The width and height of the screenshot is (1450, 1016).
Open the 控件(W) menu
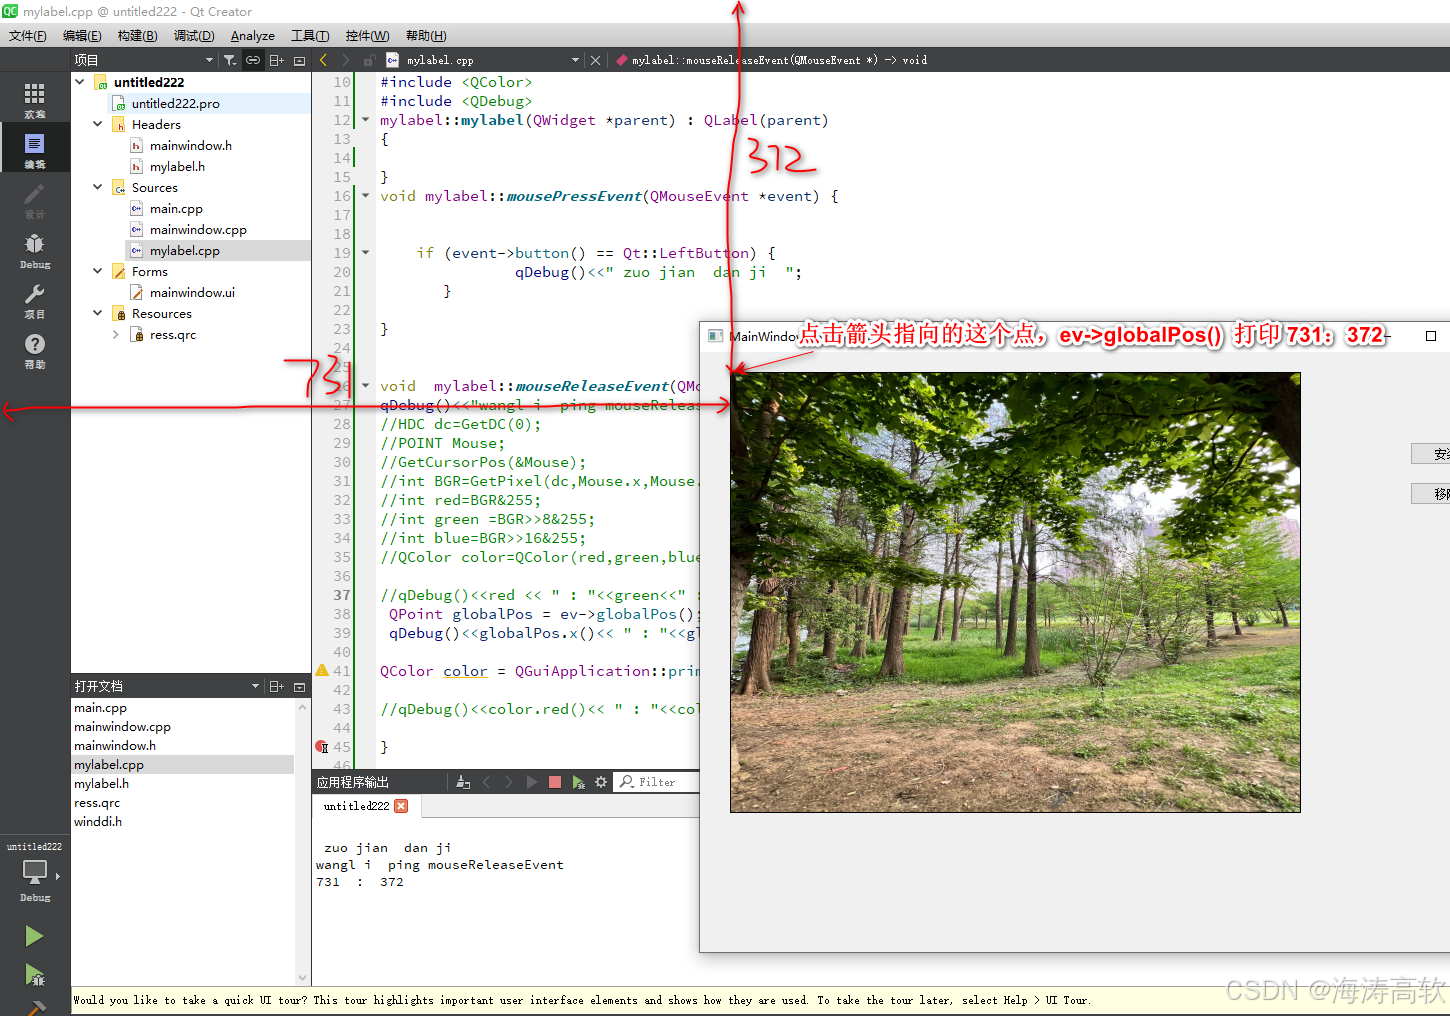click(x=367, y=35)
